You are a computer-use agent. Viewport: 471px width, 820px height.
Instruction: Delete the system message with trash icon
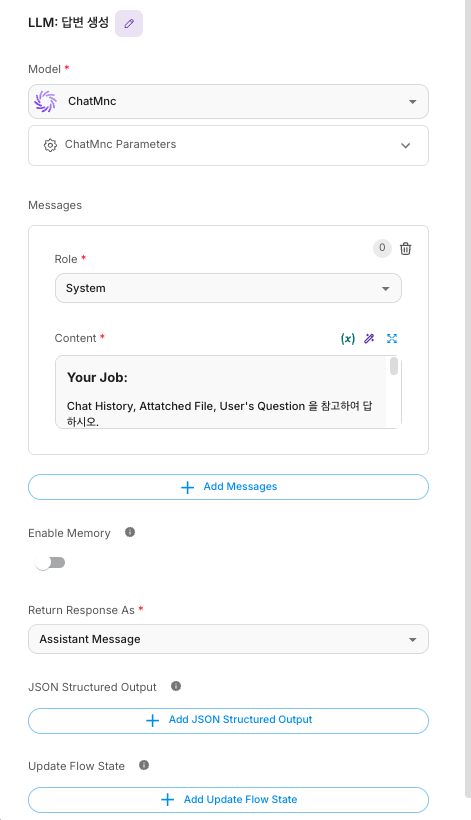click(405, 248)
